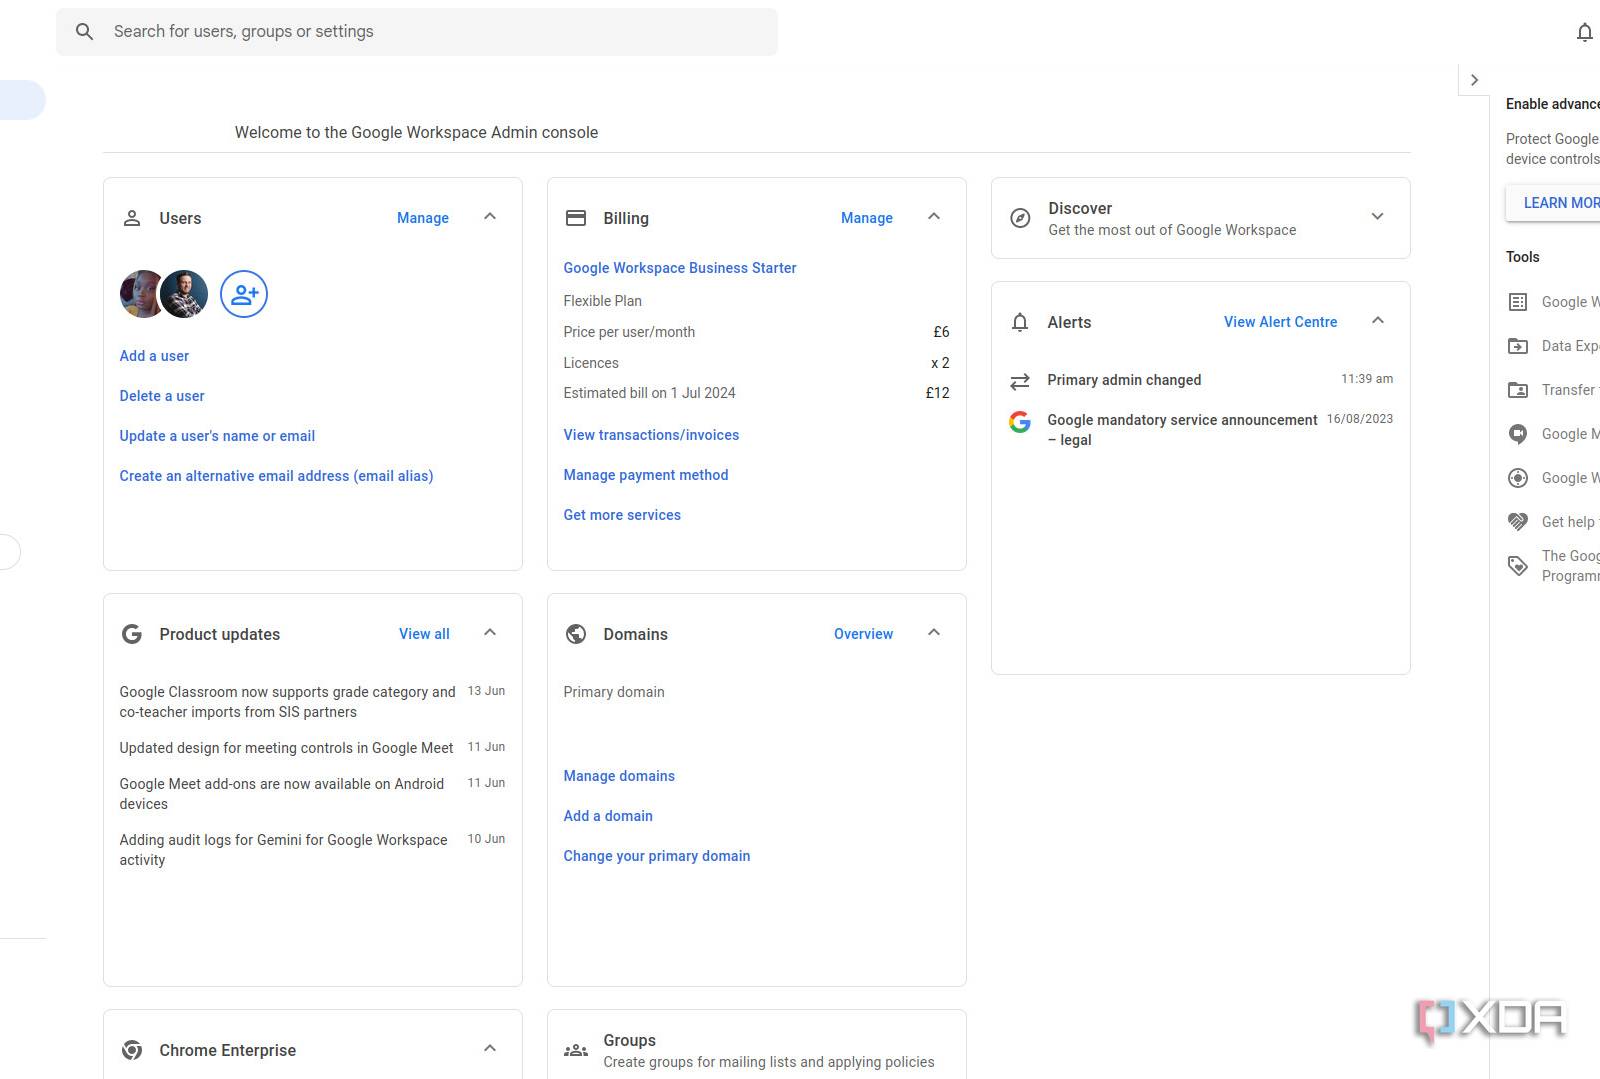
Task: Expand the Discover card
Action: coord(1377,217)
